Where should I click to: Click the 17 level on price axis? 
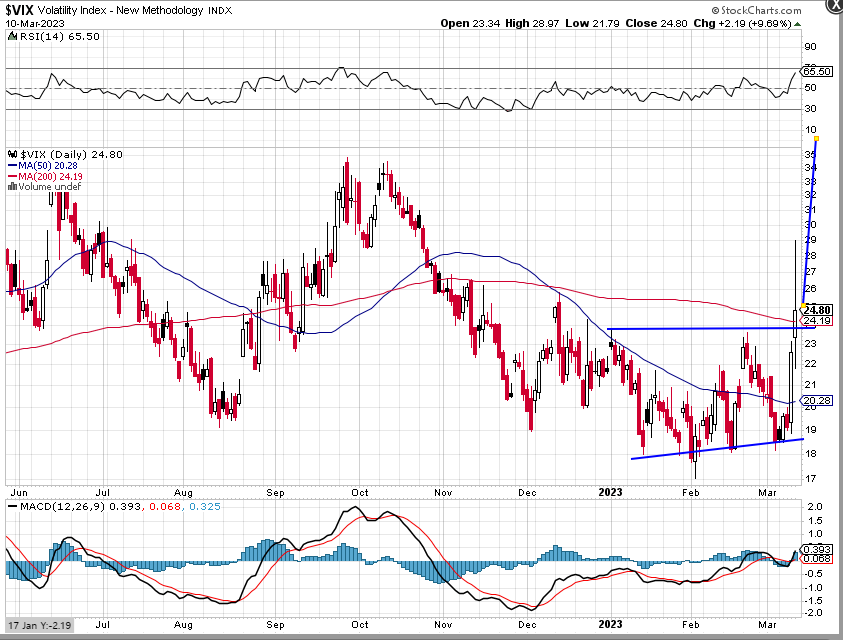tap(810, 478)
